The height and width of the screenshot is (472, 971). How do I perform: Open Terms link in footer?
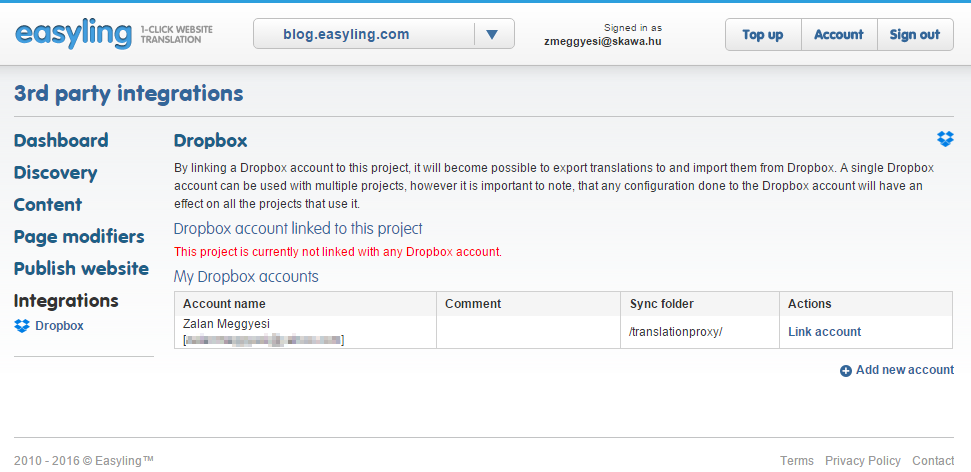pos(797,461)
